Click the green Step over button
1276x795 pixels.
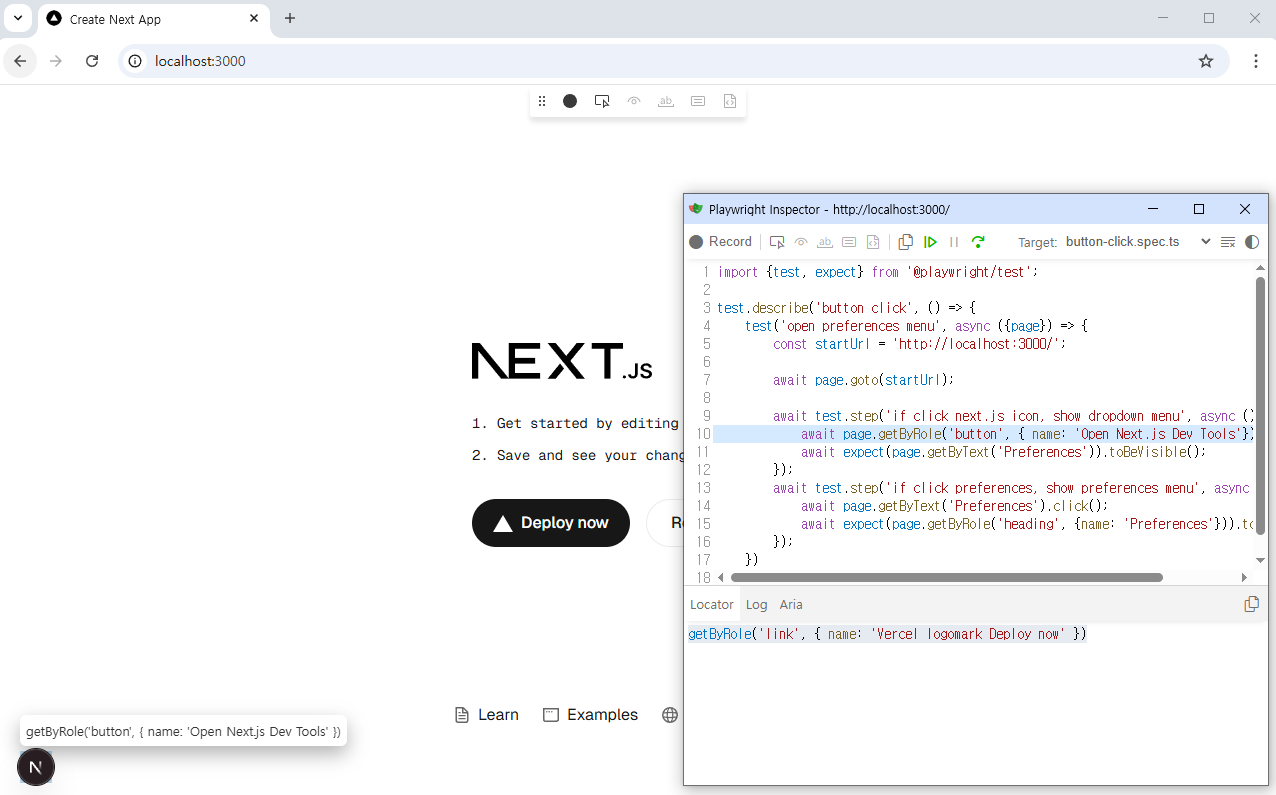[x=978, y=242]
